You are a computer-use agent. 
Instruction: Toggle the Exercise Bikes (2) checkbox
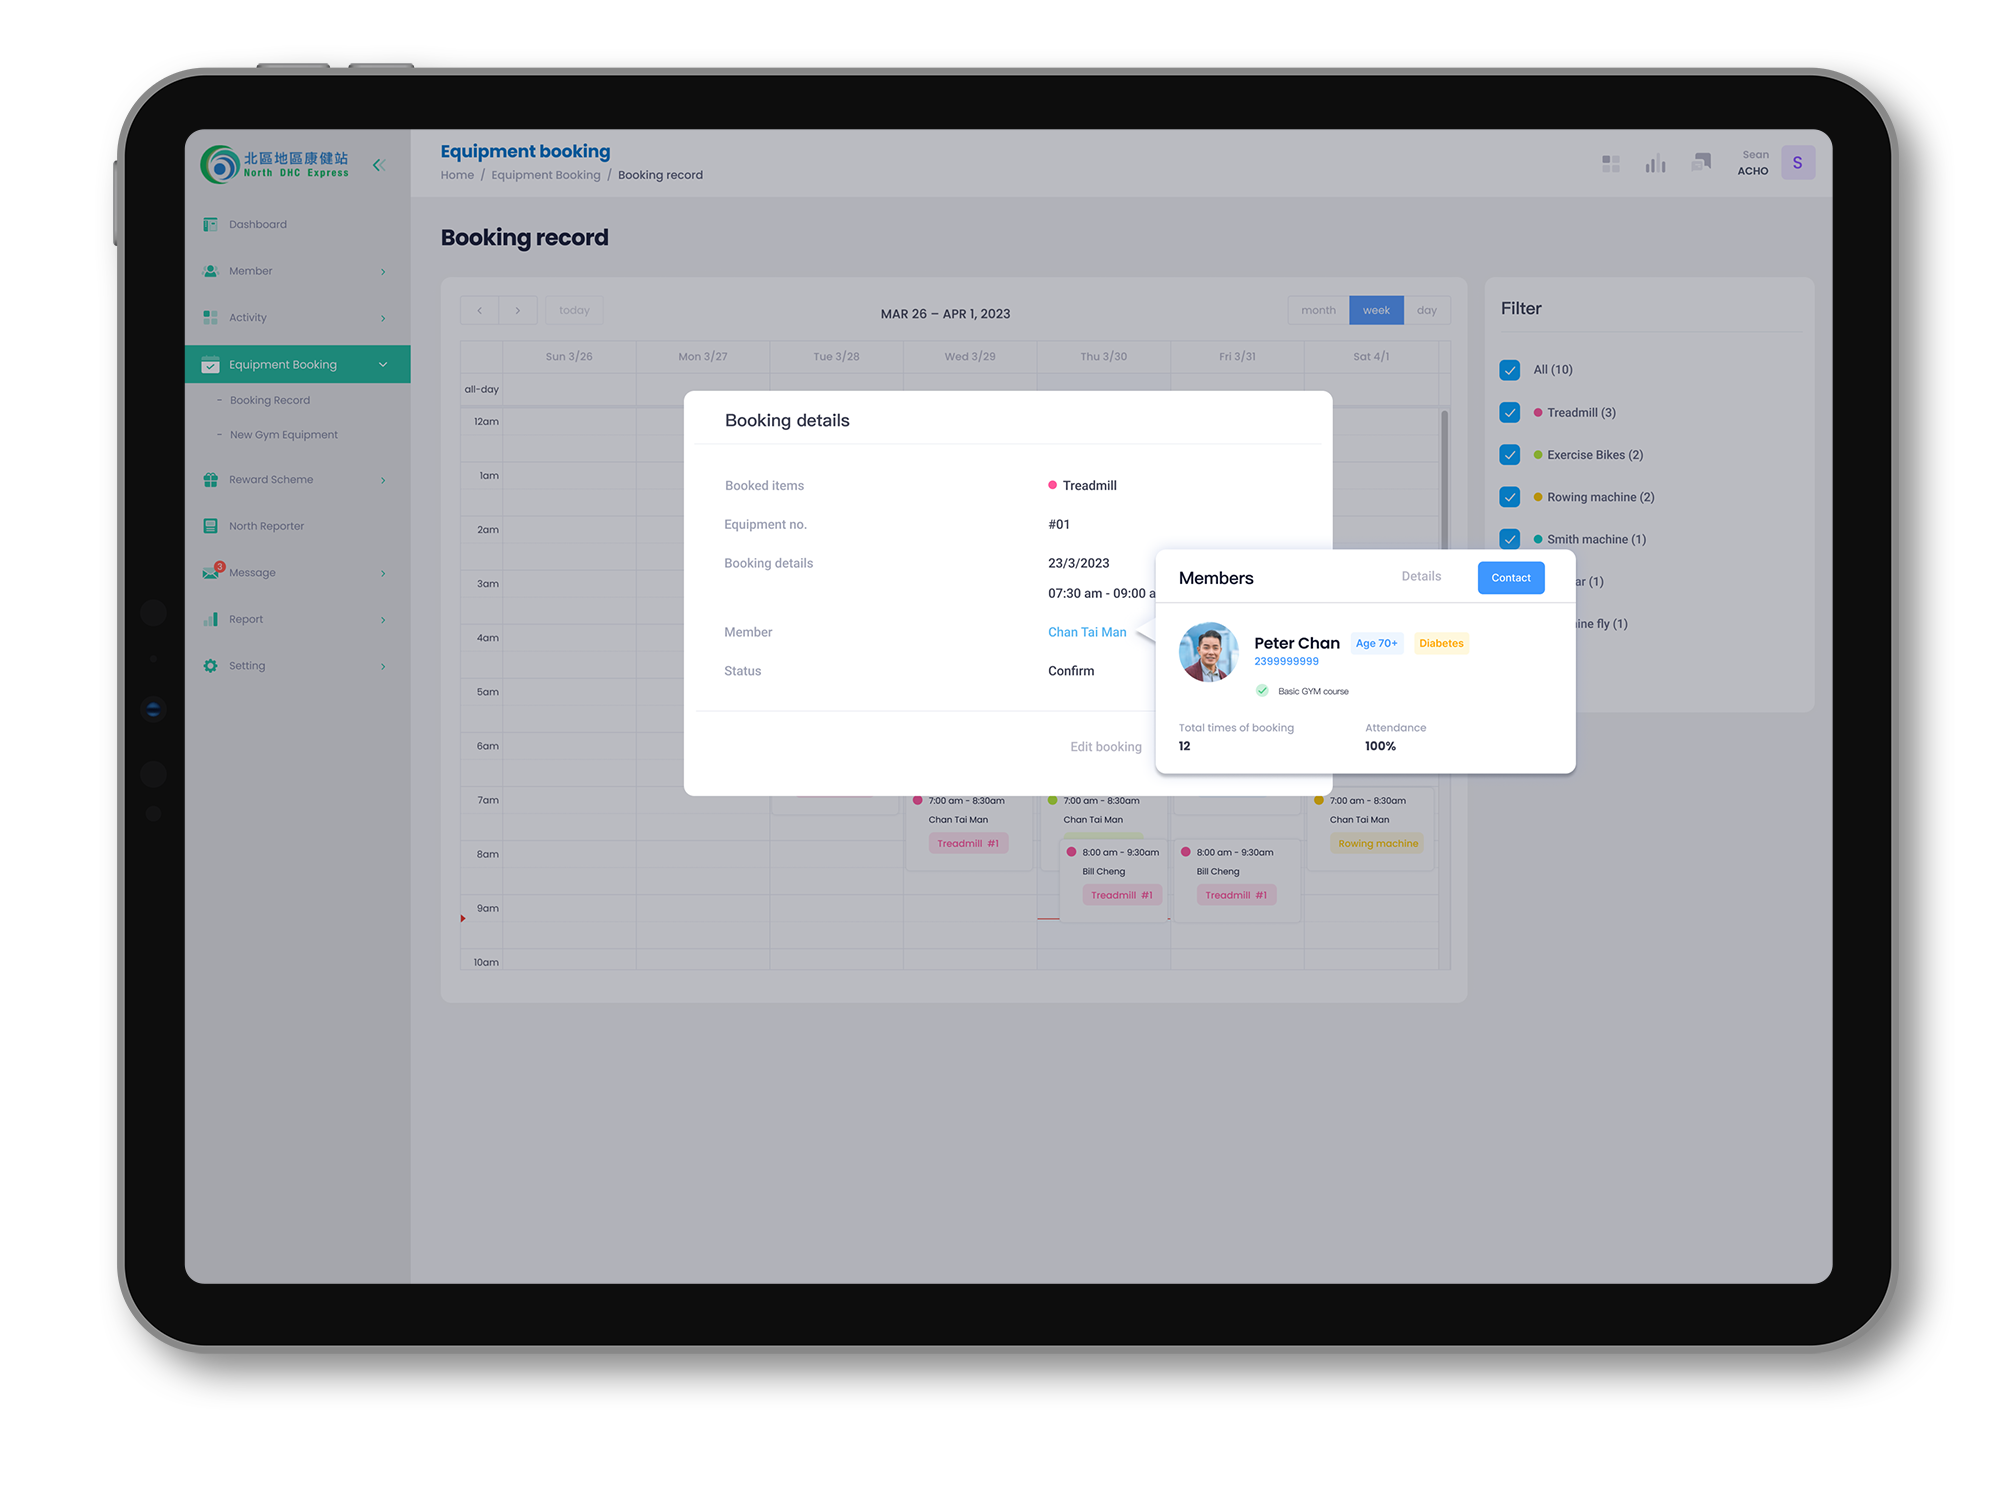[x=1510, y=455]
